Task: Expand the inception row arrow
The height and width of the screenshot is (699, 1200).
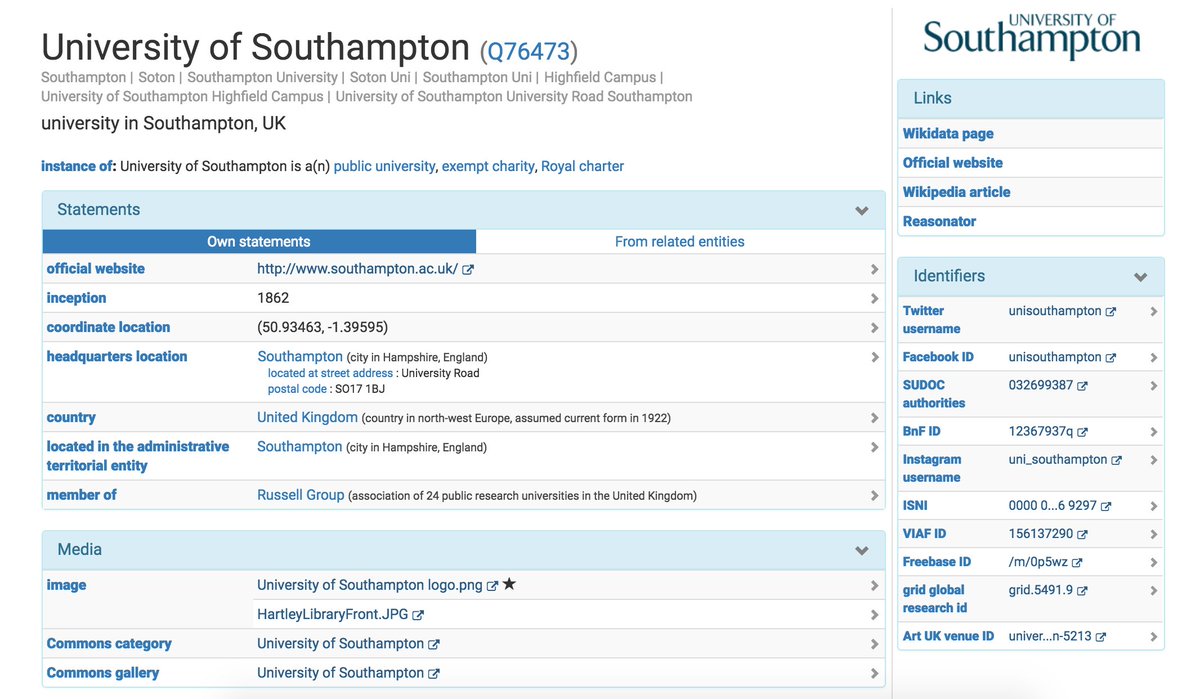Action: pyautogui.click(x=874, y=298)
